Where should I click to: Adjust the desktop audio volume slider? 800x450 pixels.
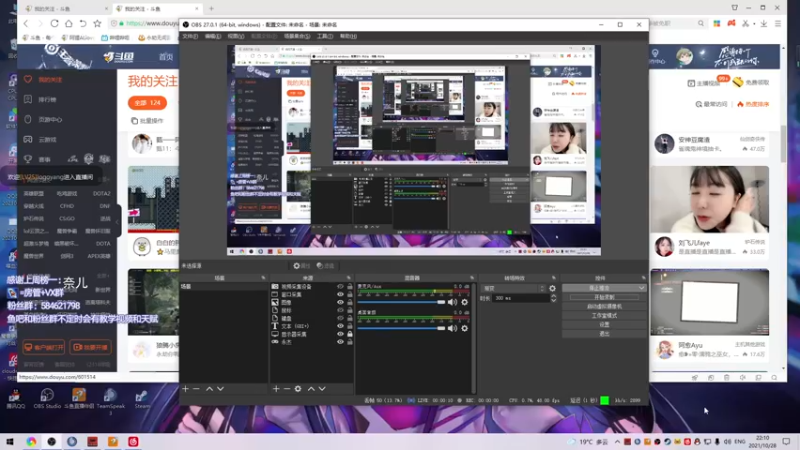(401, 328)
